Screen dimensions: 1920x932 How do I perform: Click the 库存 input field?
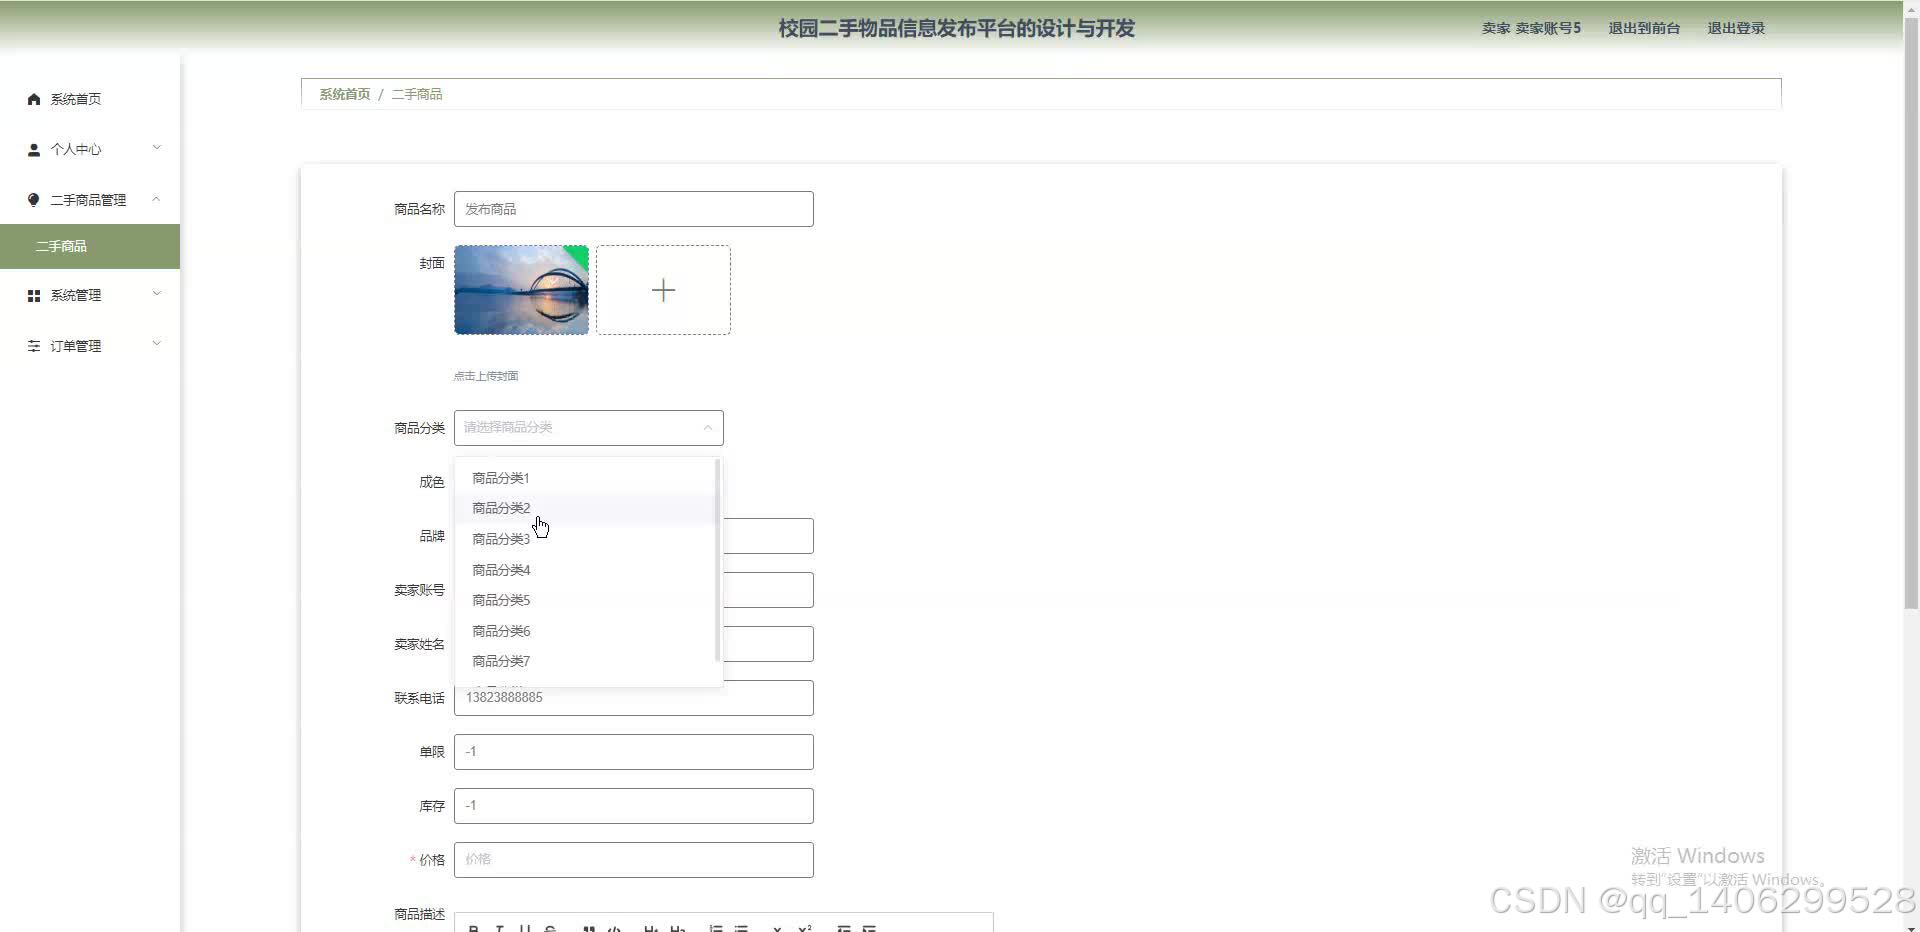pos(634,806)
